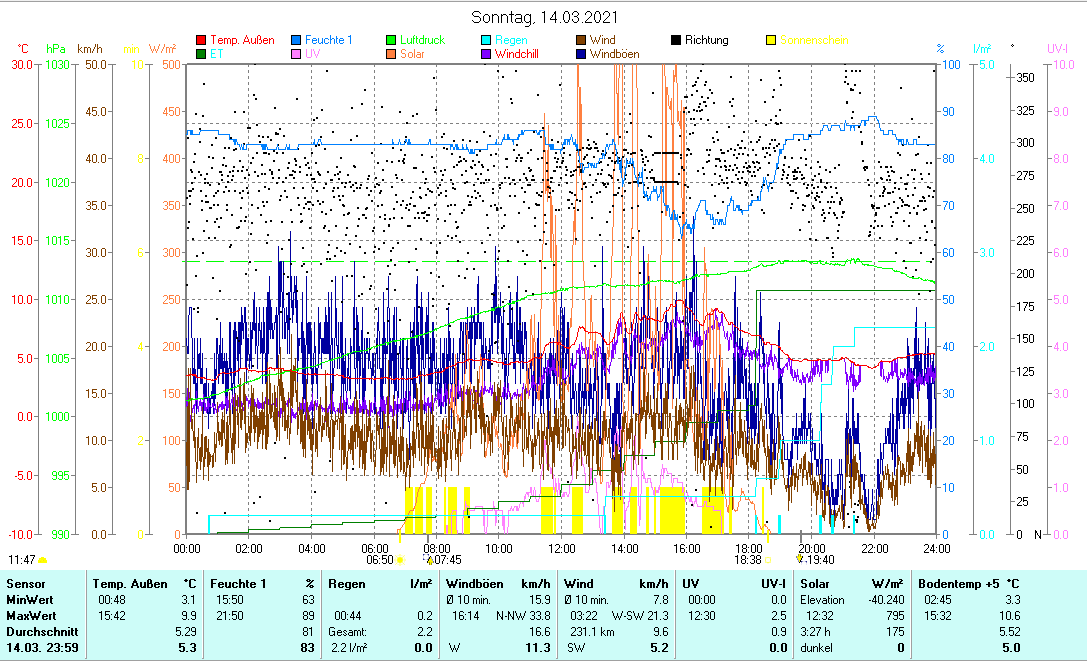Click the cyan Regen legend square
1087x662 pixels.
tap(487, 41)
